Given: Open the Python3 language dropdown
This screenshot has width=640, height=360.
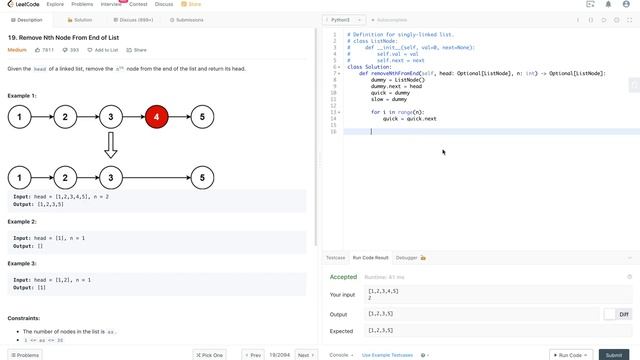Looking at the screenshot, I should click(x=344, y=20).
